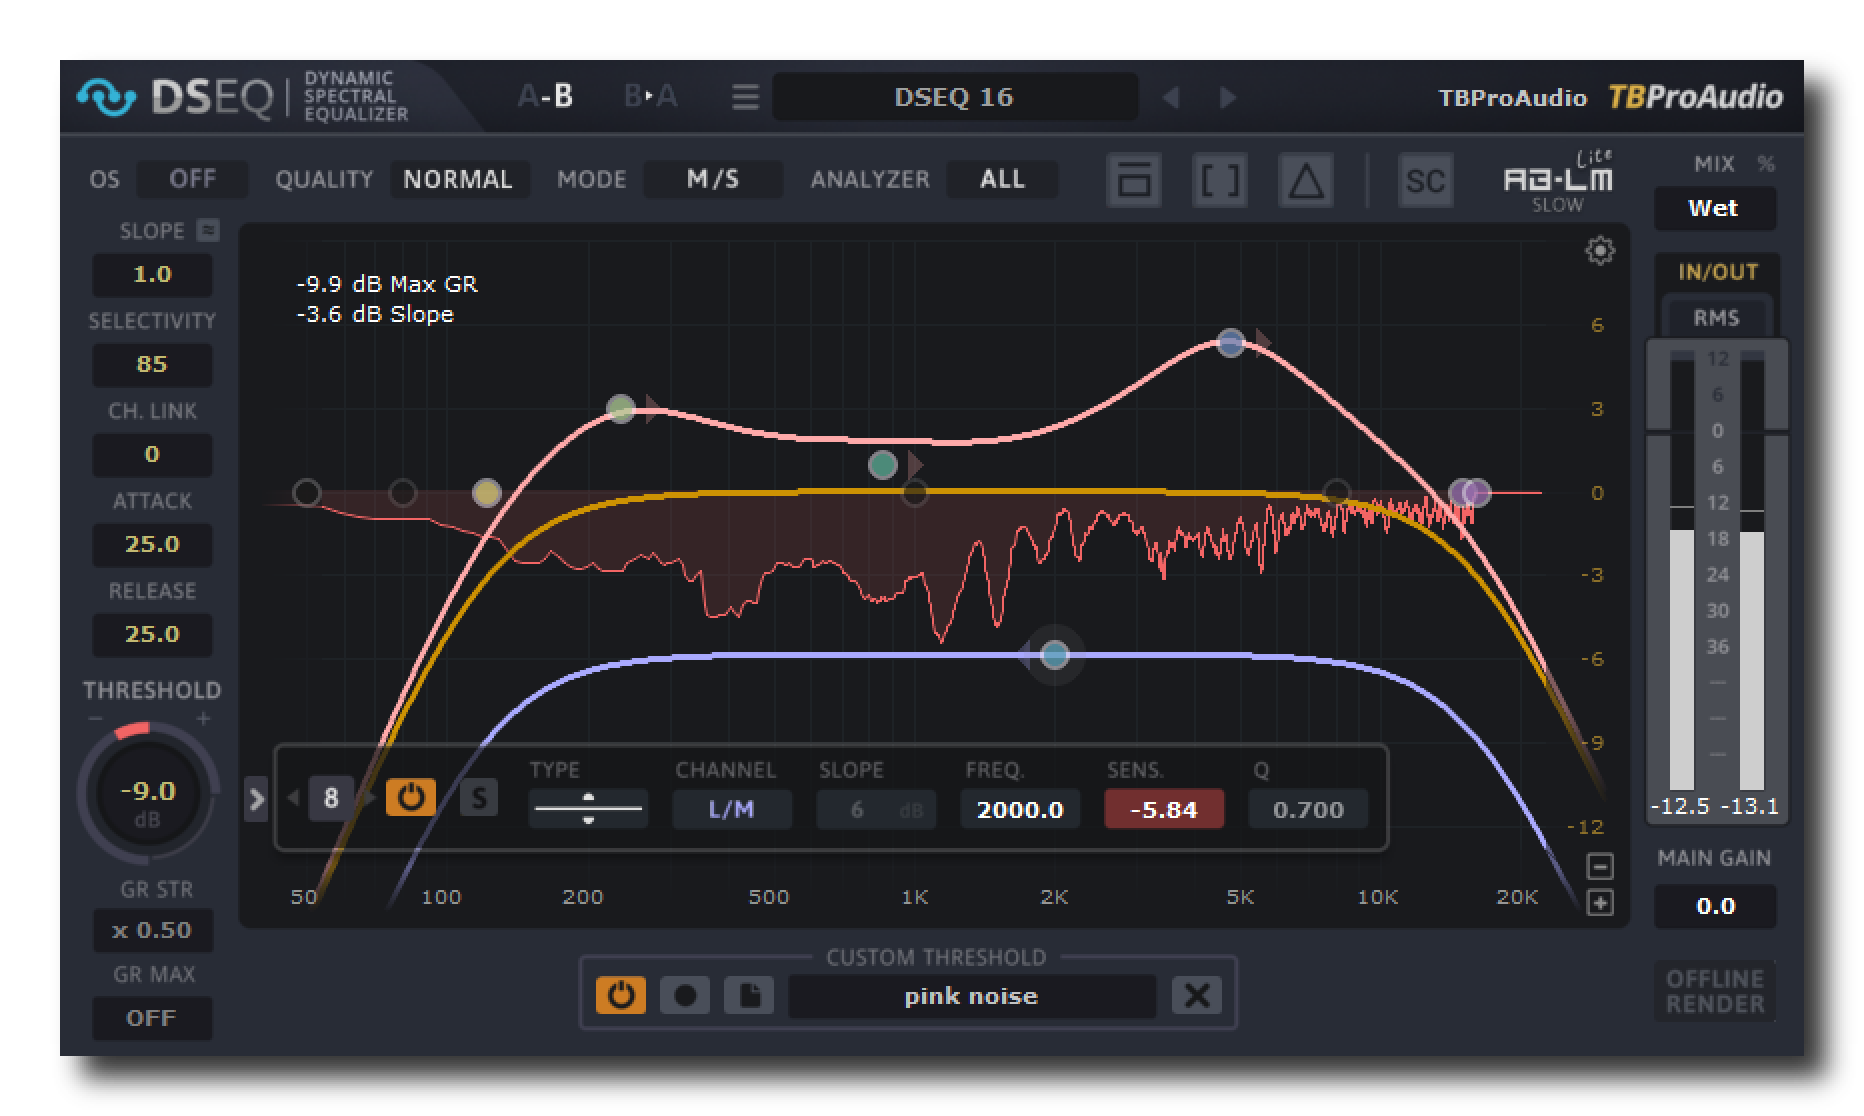Image resolution: width=1864 pixels, height=1116 pixels.
Task: Zoom in graph with plus icon
Action: [x=1600, y=903]
